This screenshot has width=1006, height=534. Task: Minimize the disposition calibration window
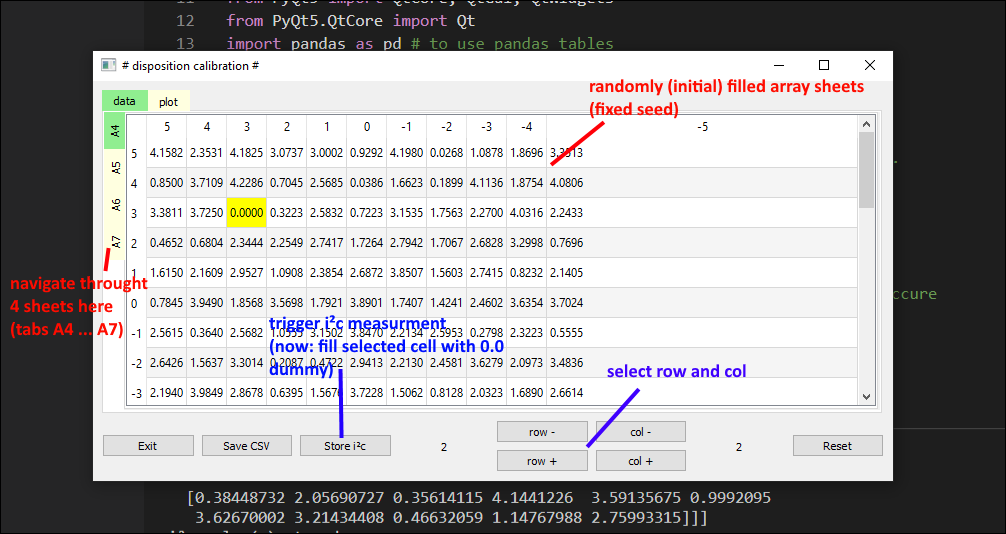click(779, 65)
